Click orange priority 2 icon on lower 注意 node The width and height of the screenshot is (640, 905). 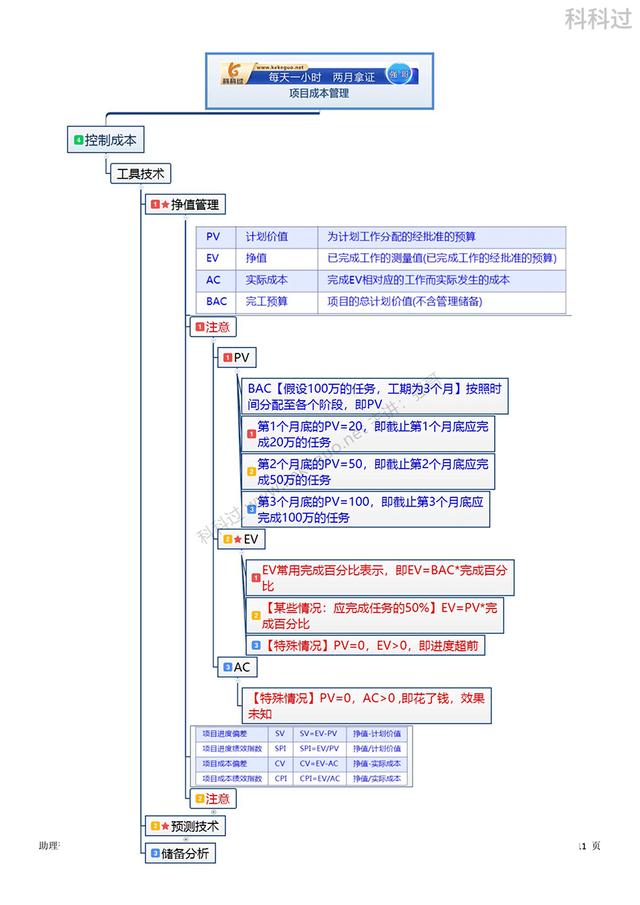point(200,799)
